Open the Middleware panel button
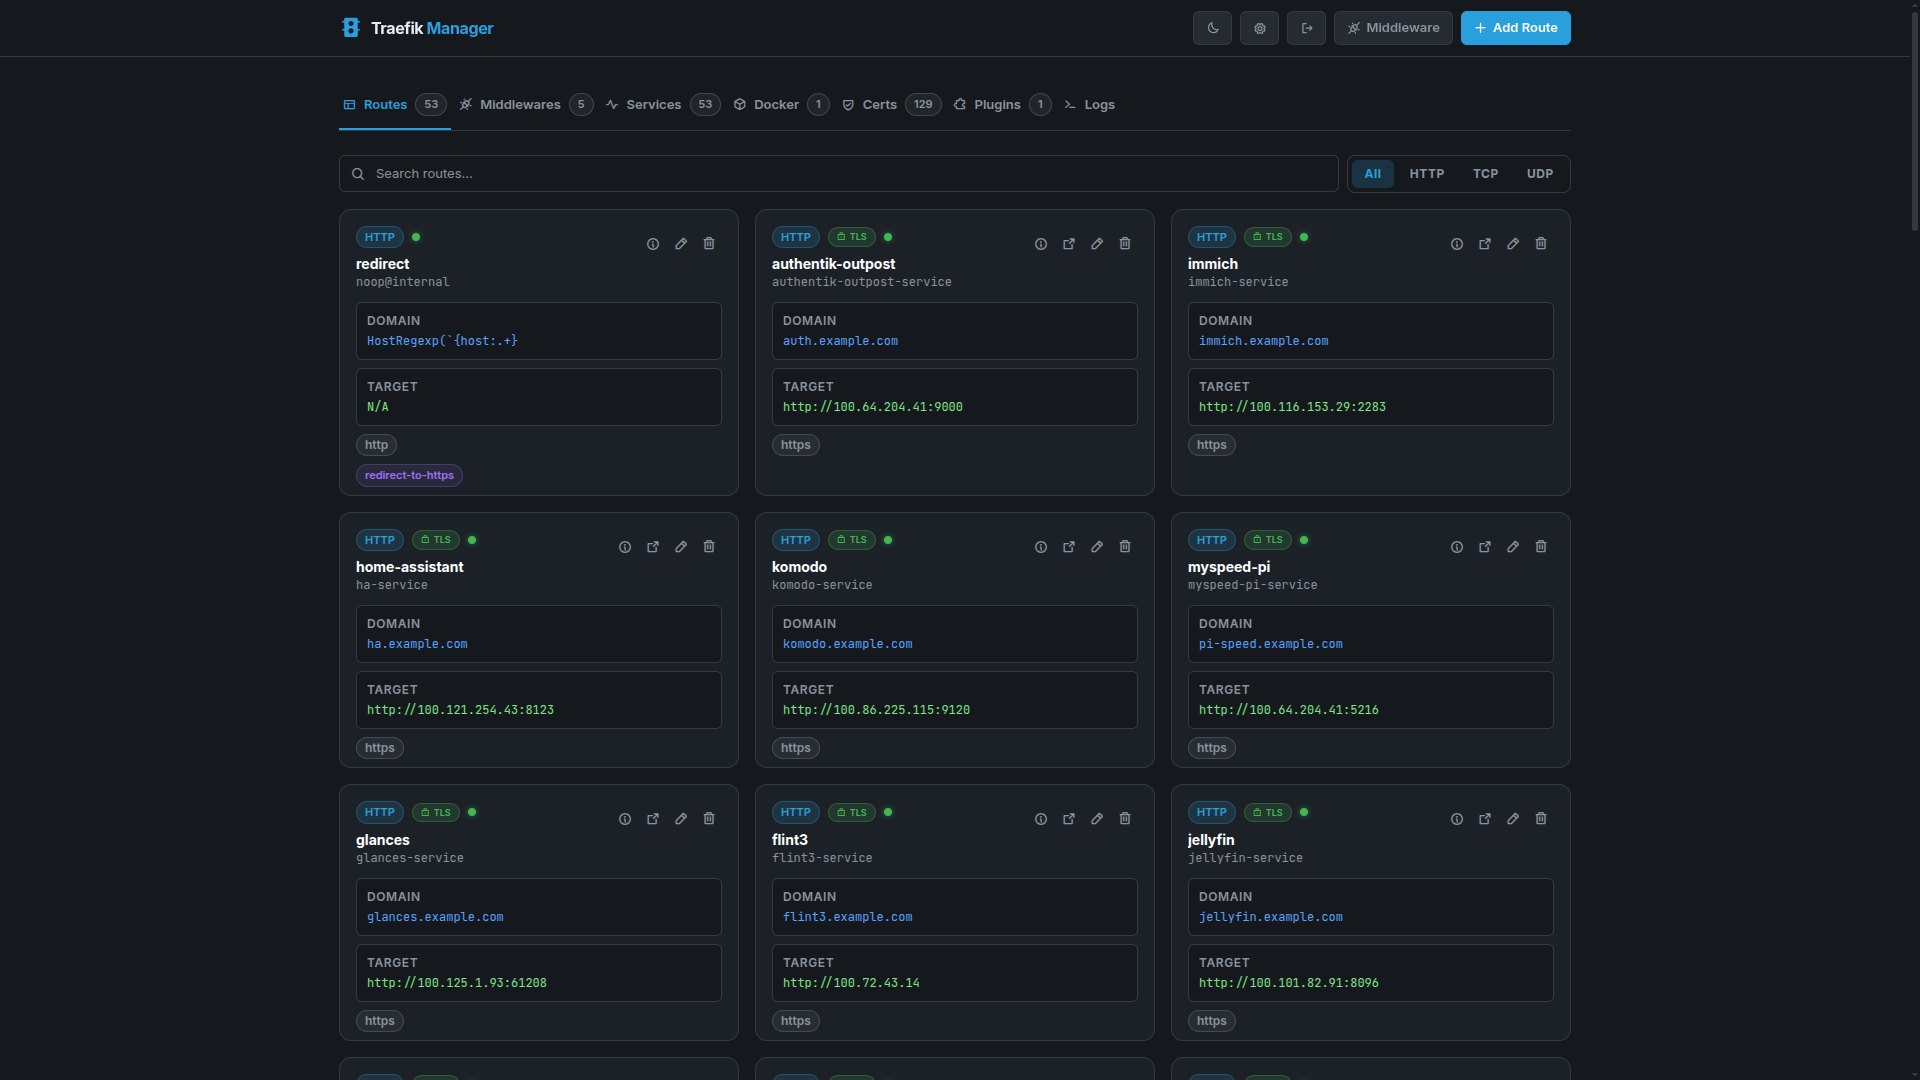This screenshot has height=1080, width=1920. pos(1393,28)
